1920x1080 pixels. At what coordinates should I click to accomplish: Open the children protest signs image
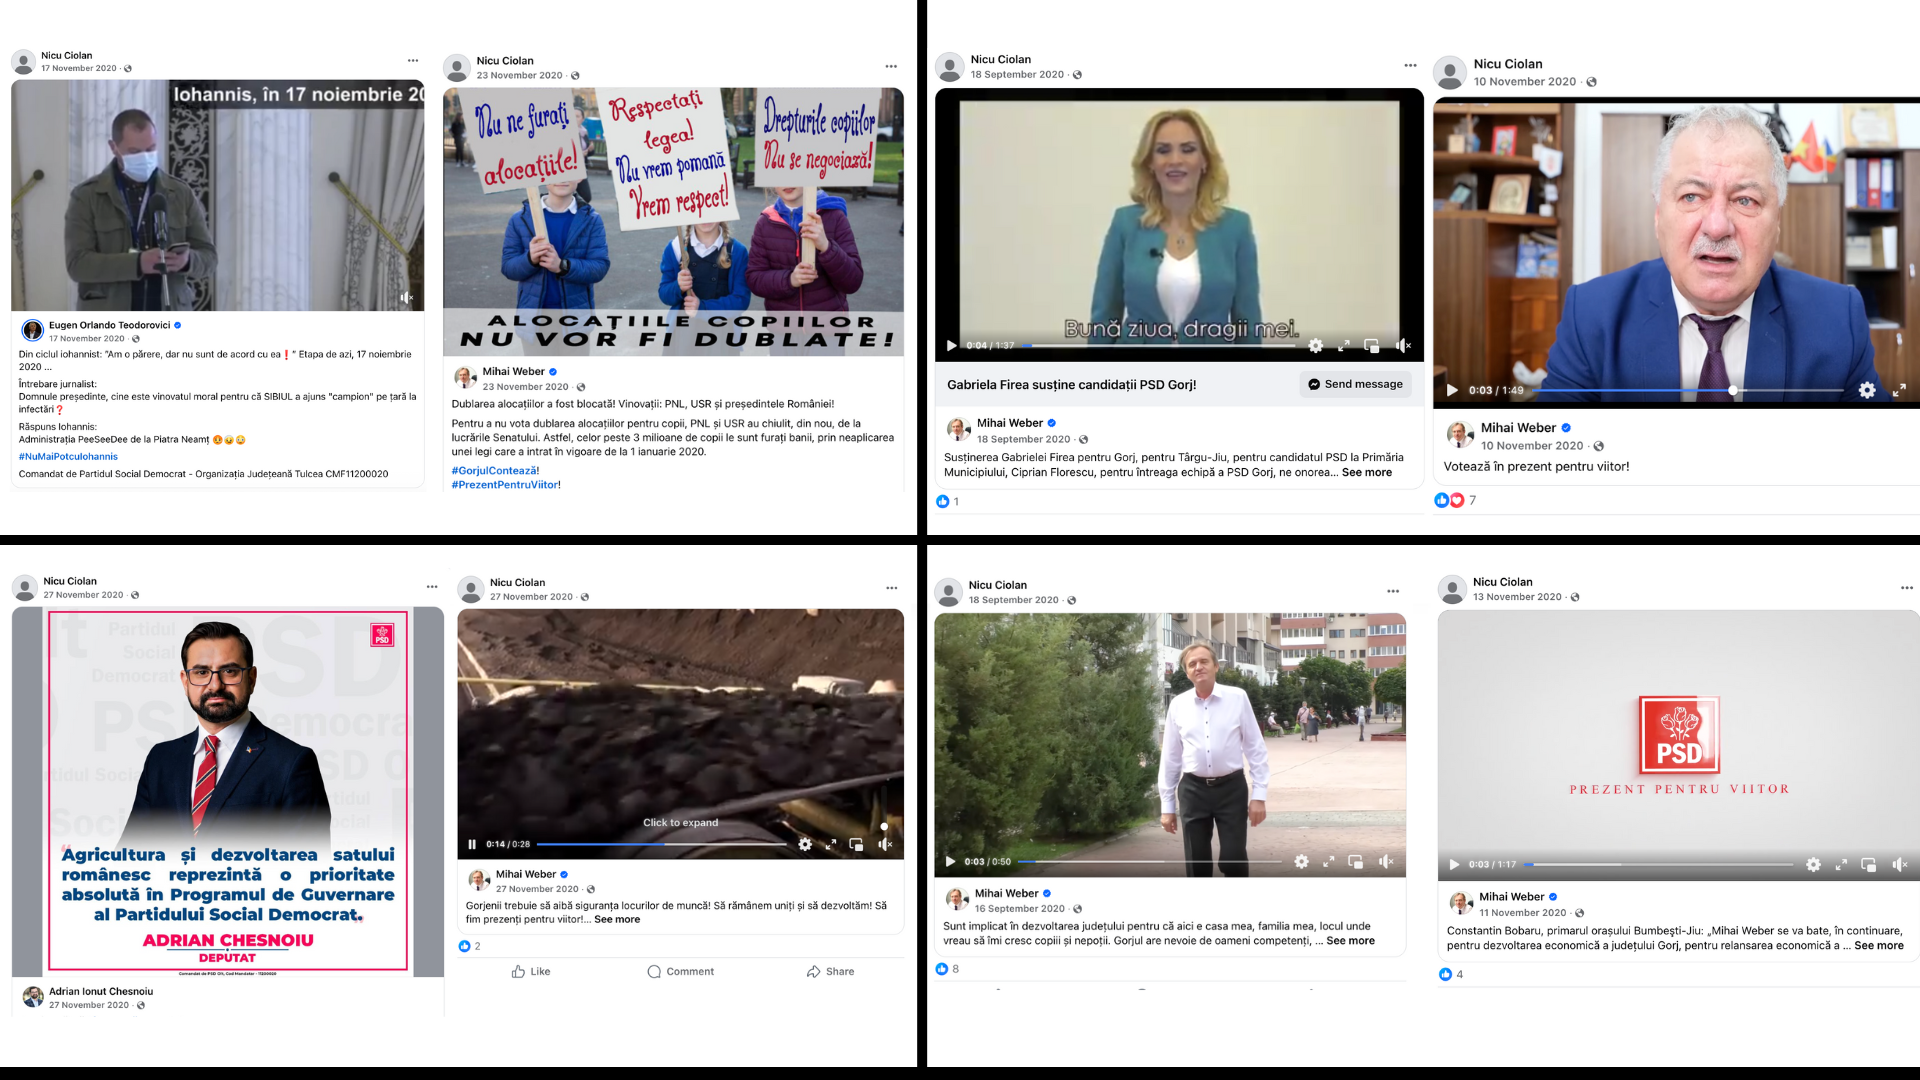(673, 222)
